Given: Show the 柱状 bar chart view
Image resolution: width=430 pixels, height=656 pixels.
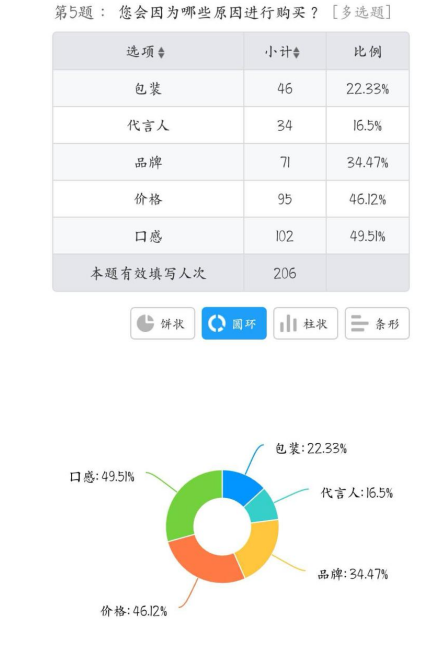Looking at the screenshot, I should click(305, 323).
